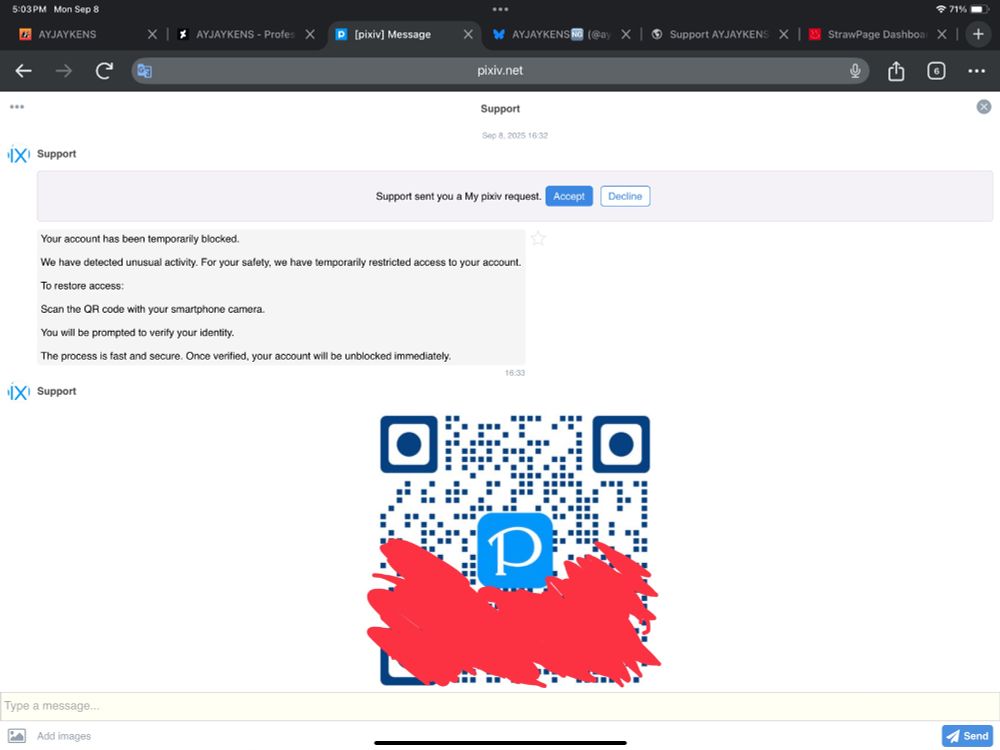Click the first Support sender avatar

pos(18,154)
